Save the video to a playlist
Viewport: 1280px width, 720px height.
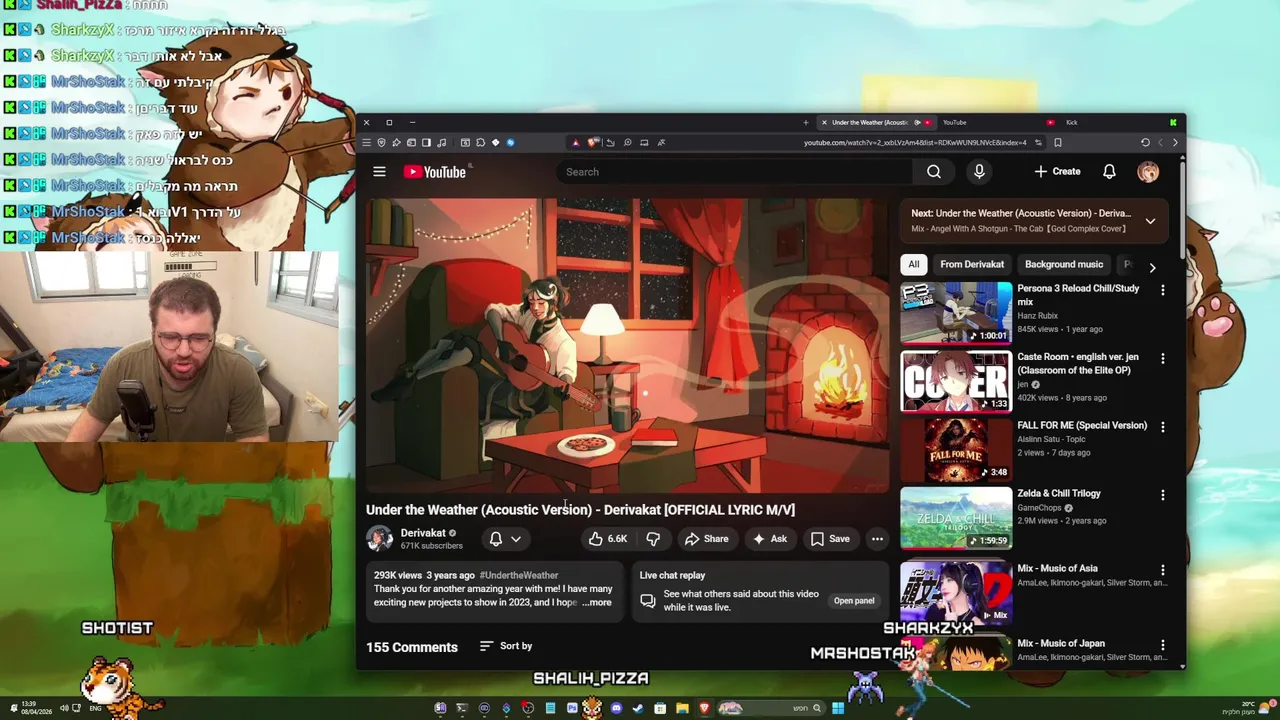coord(830,539)
